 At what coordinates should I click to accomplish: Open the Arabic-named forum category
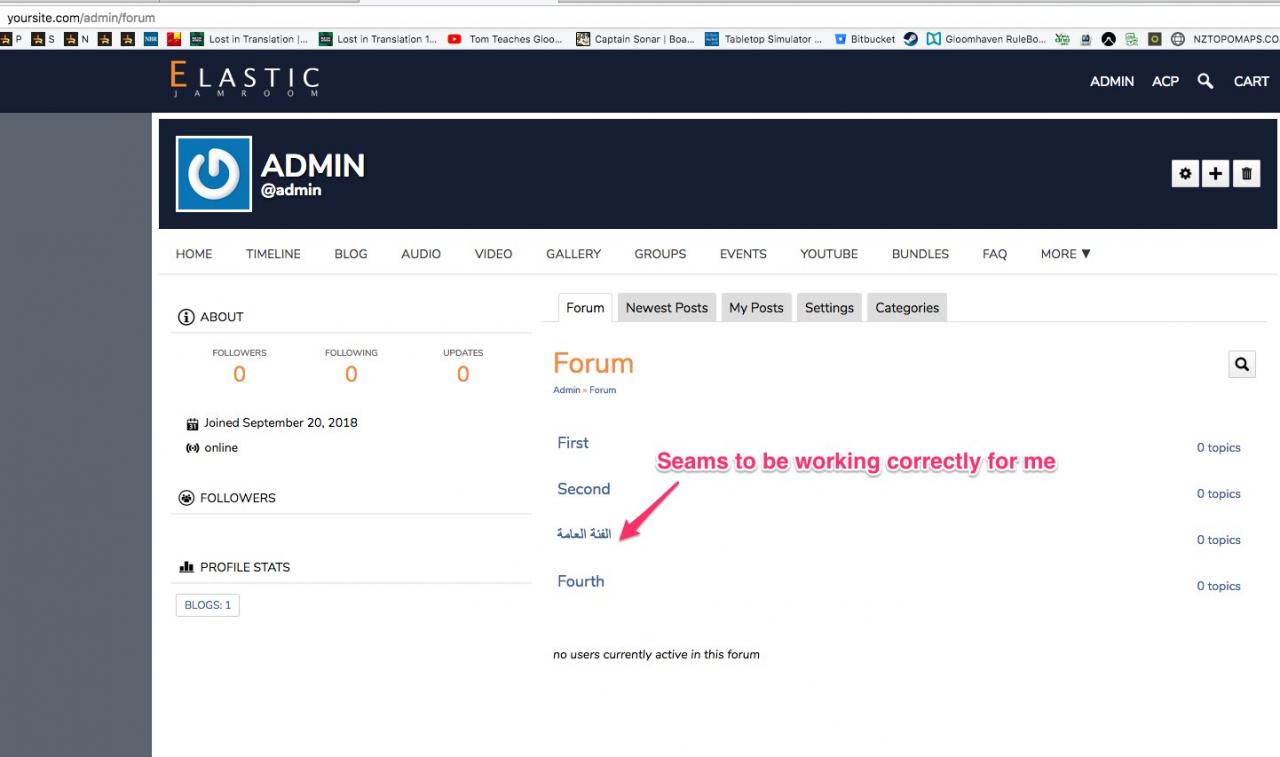(584, 534)
